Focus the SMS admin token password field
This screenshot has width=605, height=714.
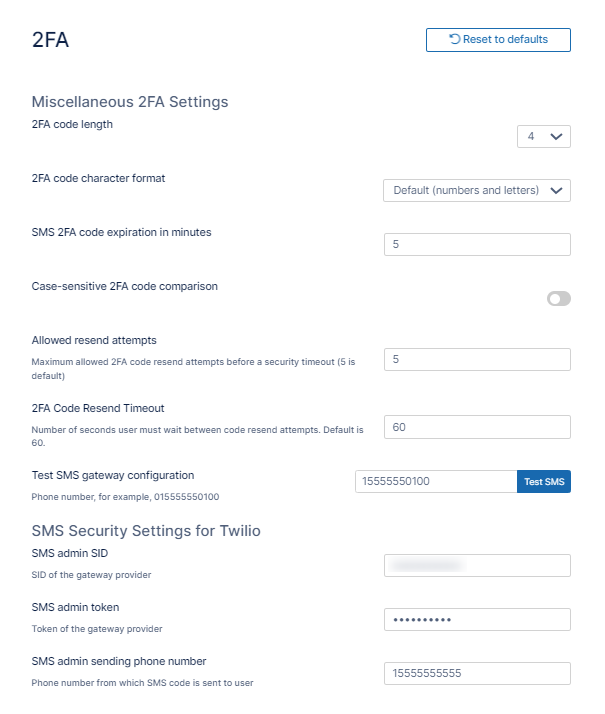tap(476, 620)
